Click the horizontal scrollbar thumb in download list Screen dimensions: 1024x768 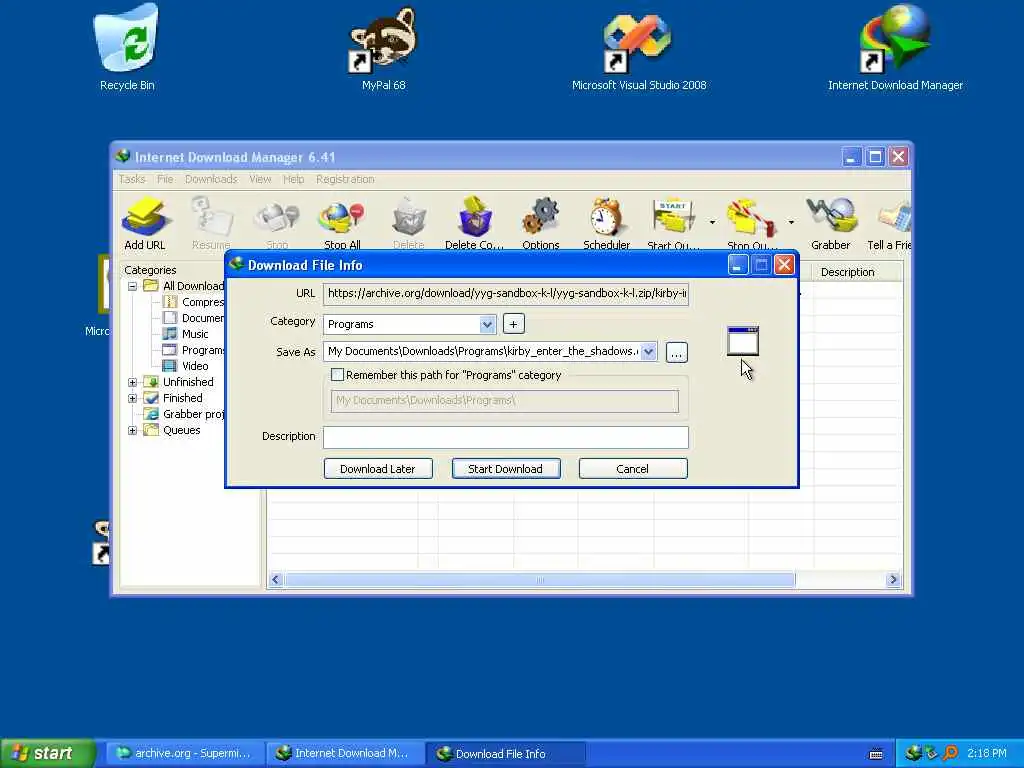tap(539, 579)
